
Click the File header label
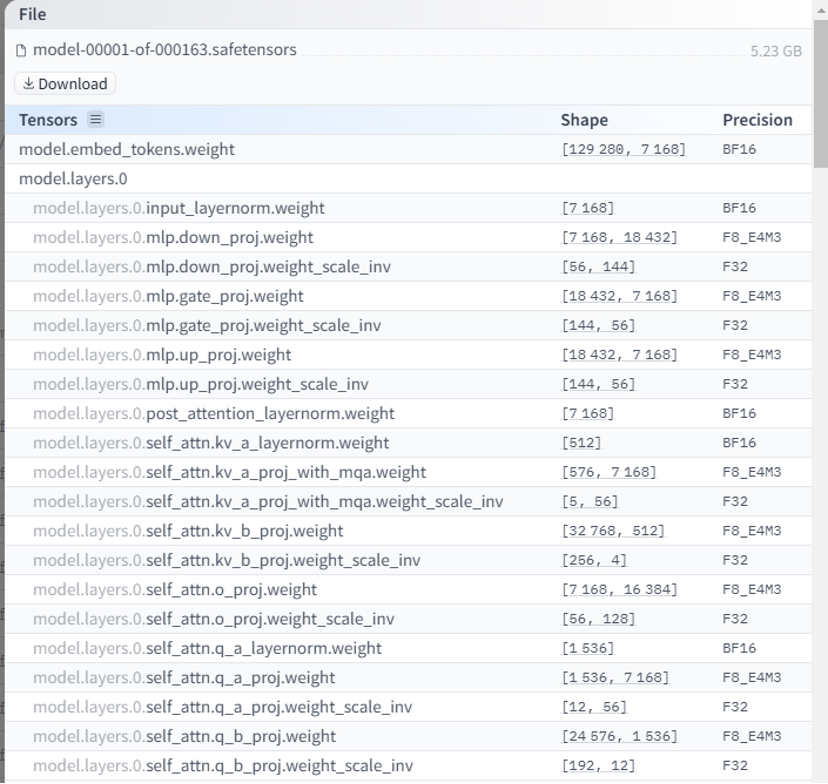[32, 14]
